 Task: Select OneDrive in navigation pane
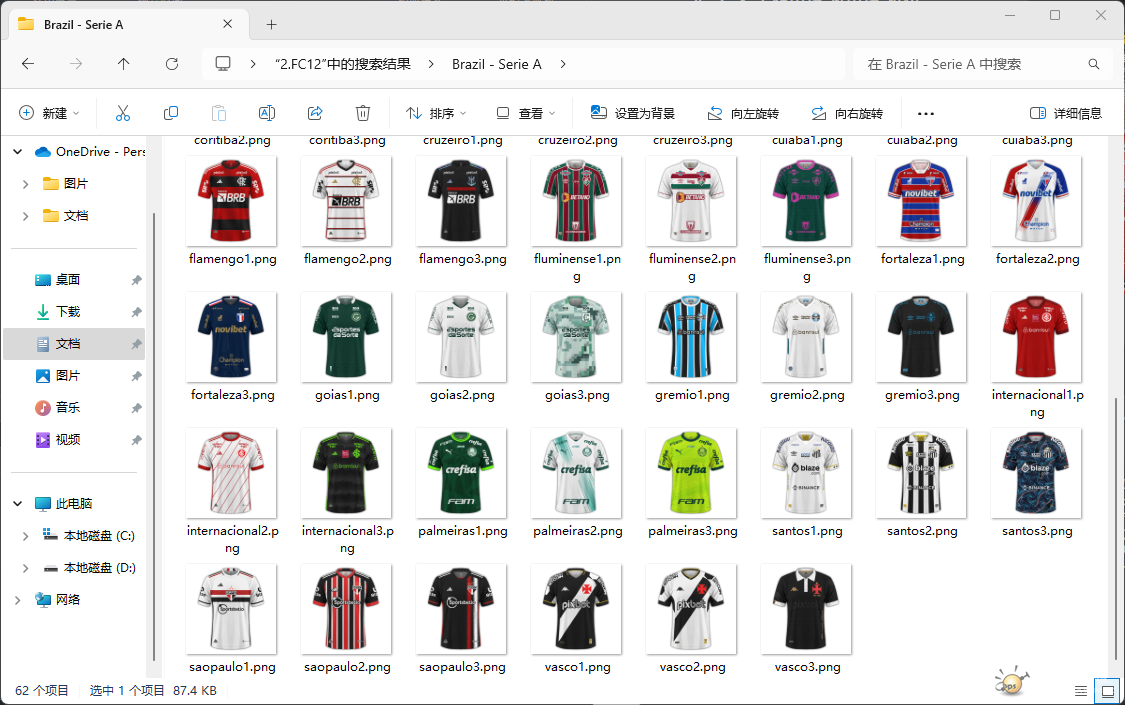[x=90, y=151]
